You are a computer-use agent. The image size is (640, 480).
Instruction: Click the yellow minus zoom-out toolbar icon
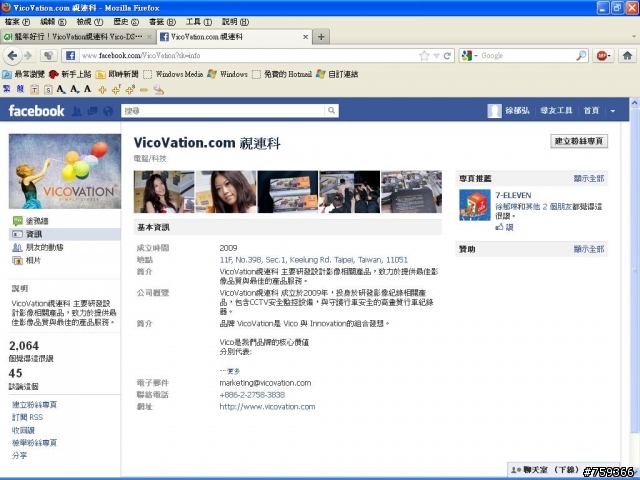(144, 90)
